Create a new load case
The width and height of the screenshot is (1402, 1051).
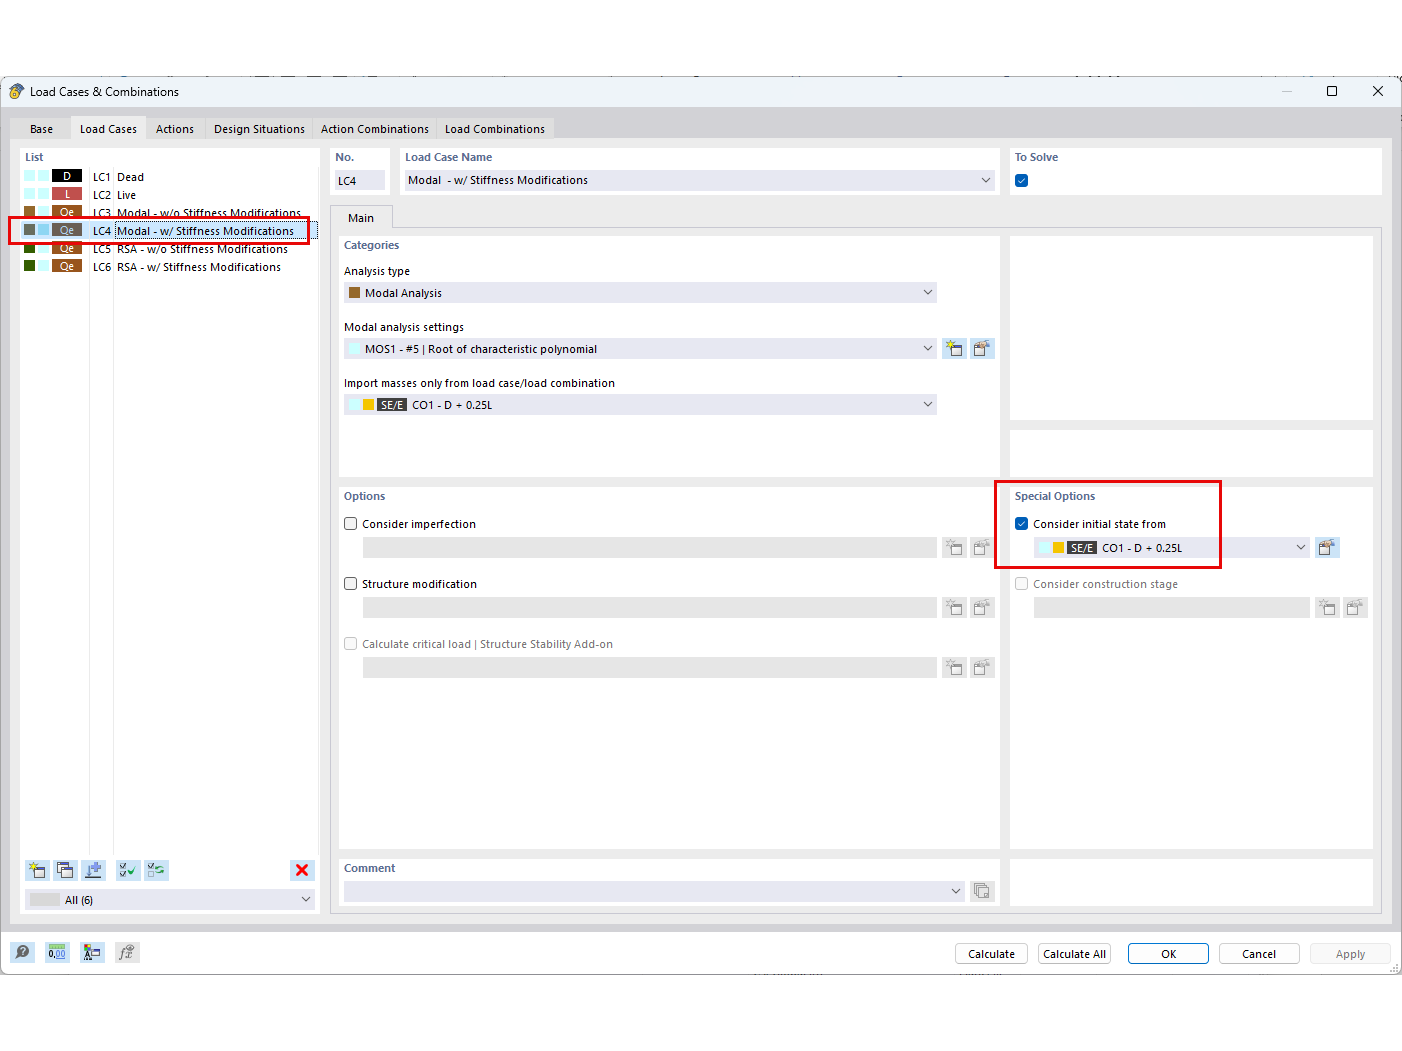point(36,870)
